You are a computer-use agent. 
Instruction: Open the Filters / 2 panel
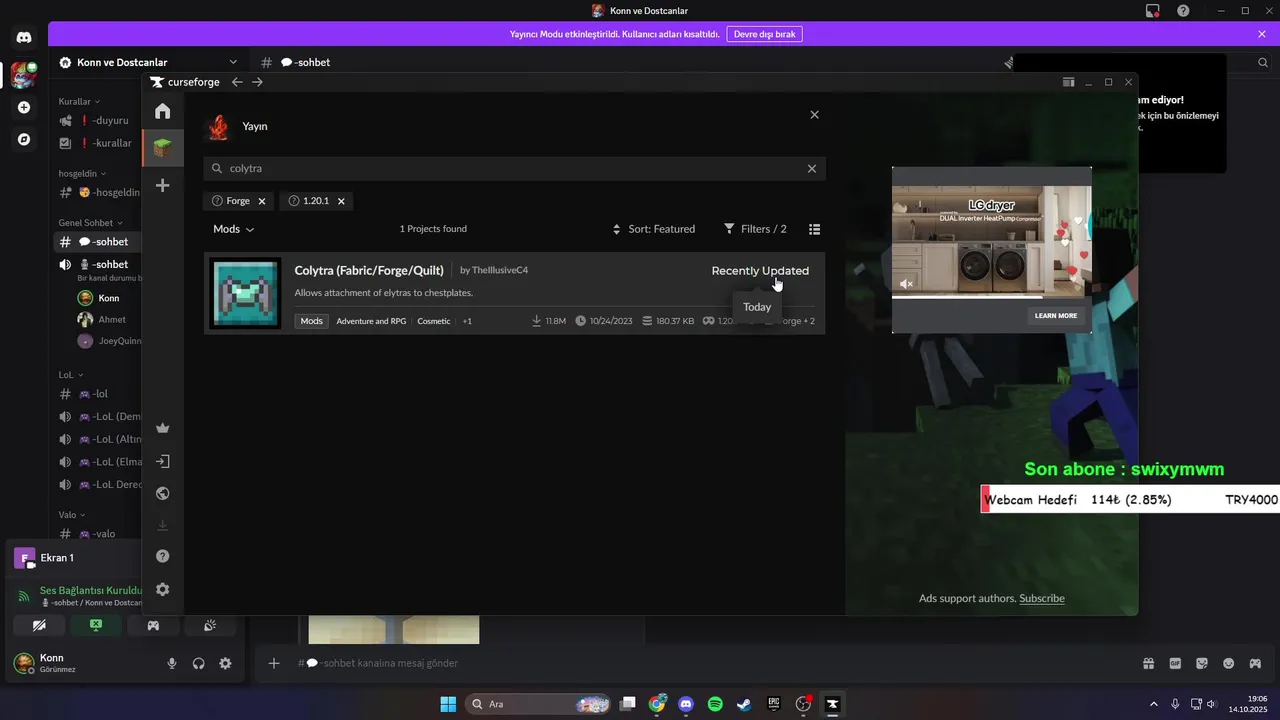tap(755, 229)
